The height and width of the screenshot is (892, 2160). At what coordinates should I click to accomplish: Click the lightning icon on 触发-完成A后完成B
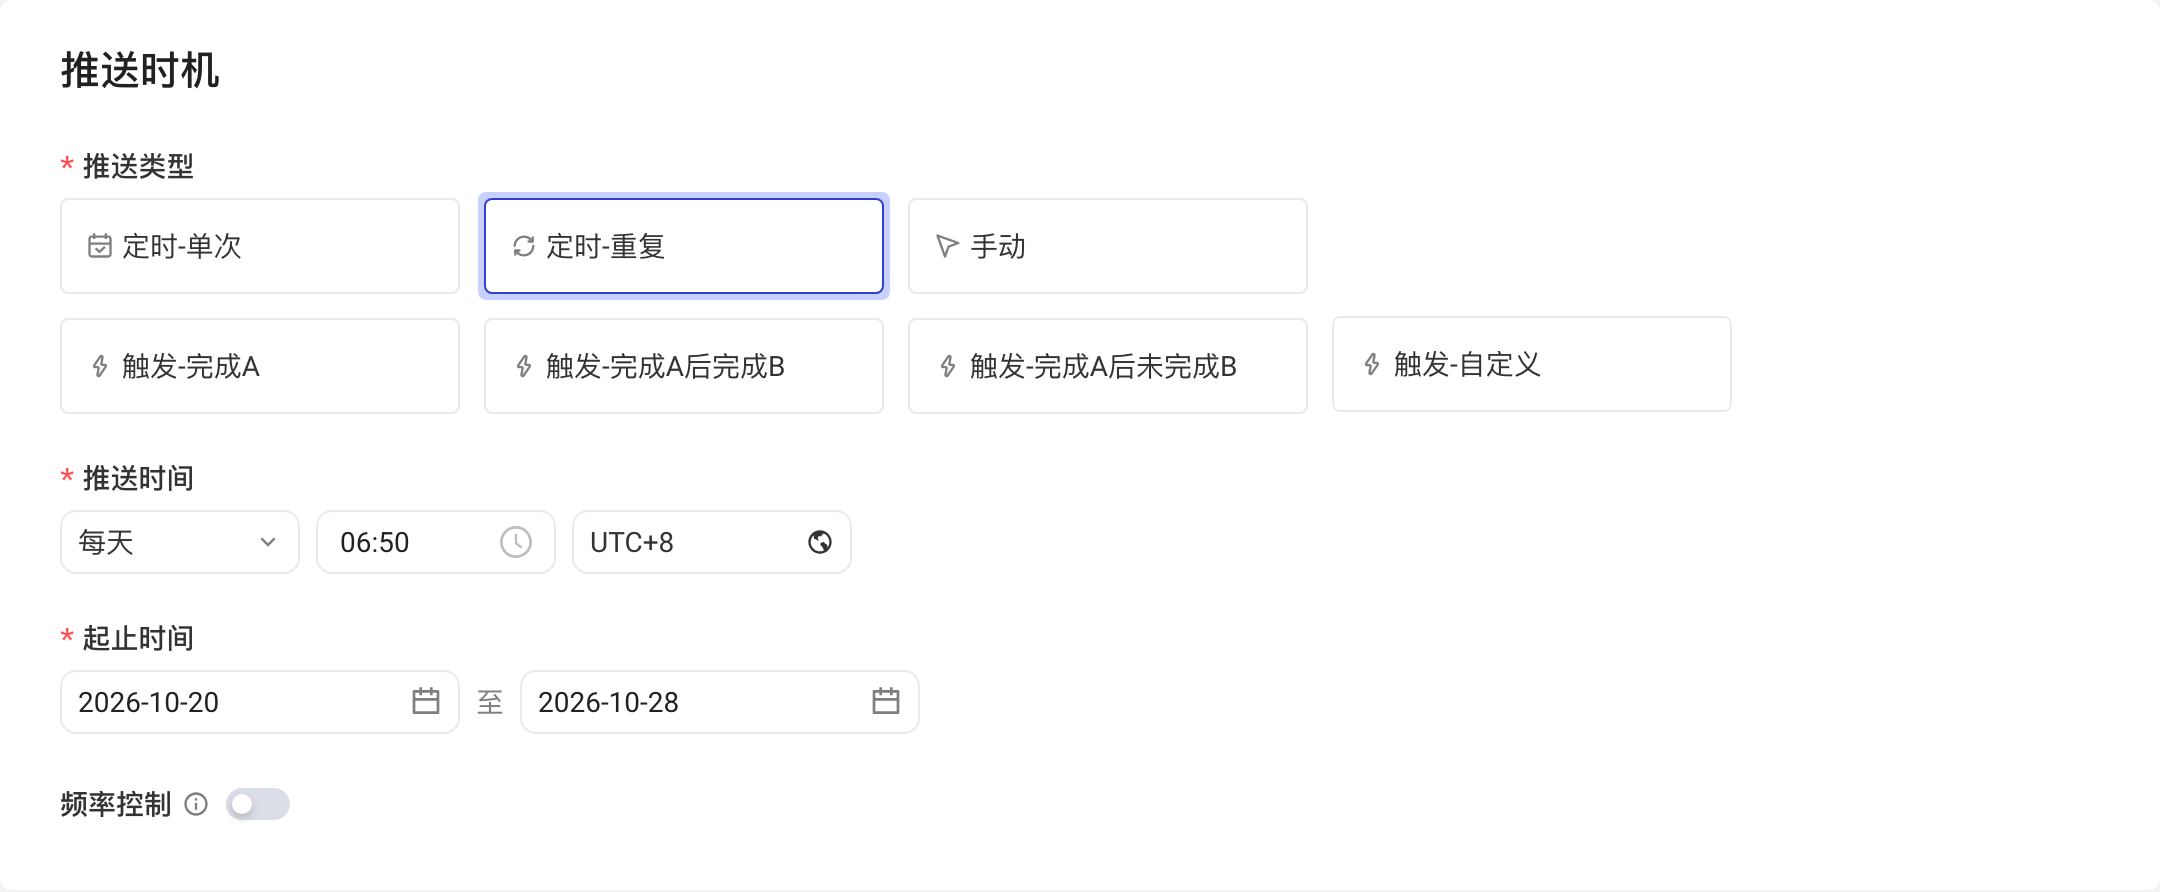coord(524,366)
